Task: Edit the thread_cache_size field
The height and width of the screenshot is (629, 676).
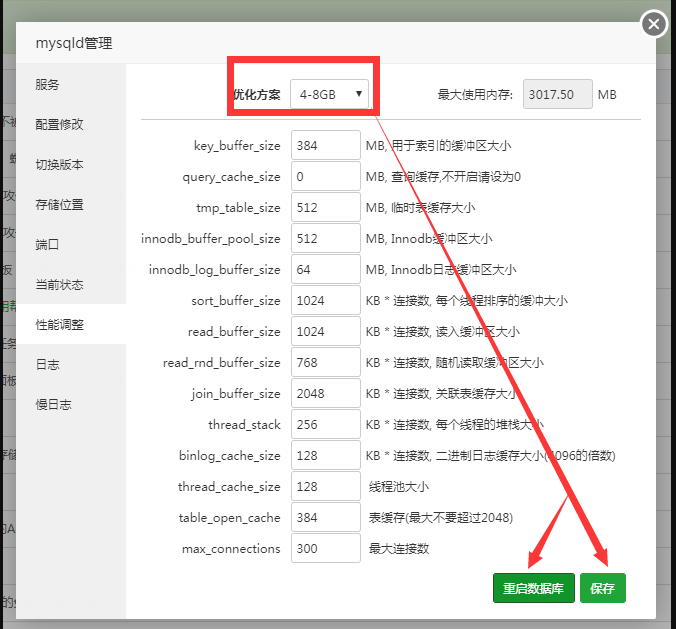Action: 325,487
